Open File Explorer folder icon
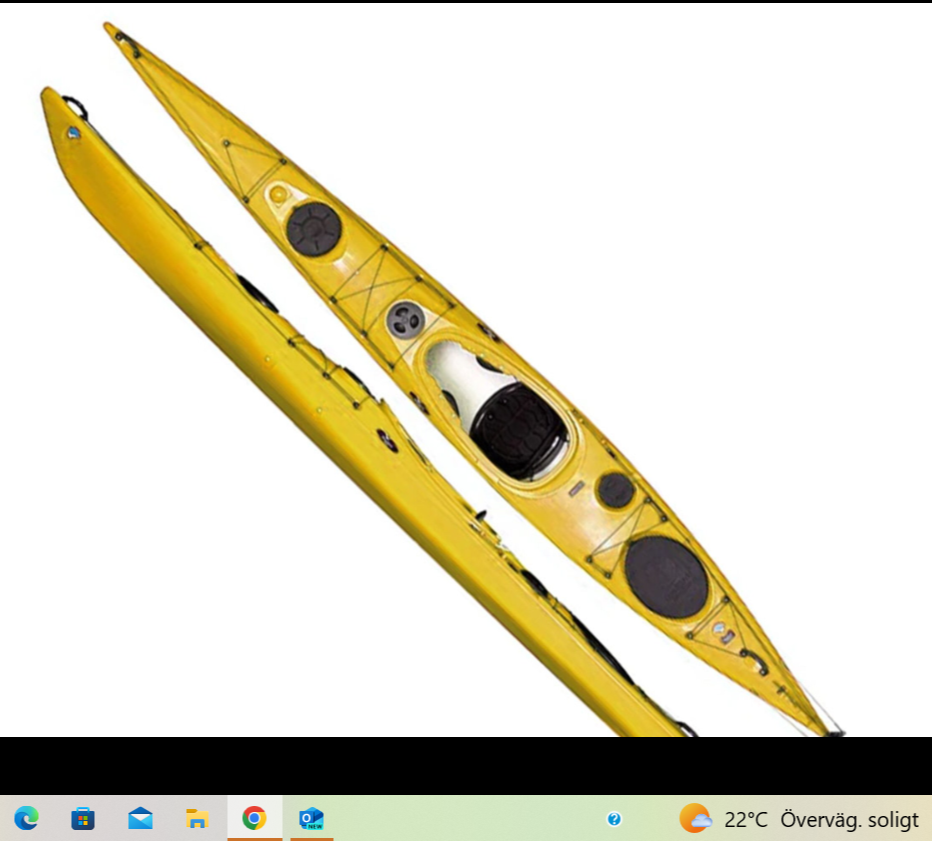 point(197,819)
